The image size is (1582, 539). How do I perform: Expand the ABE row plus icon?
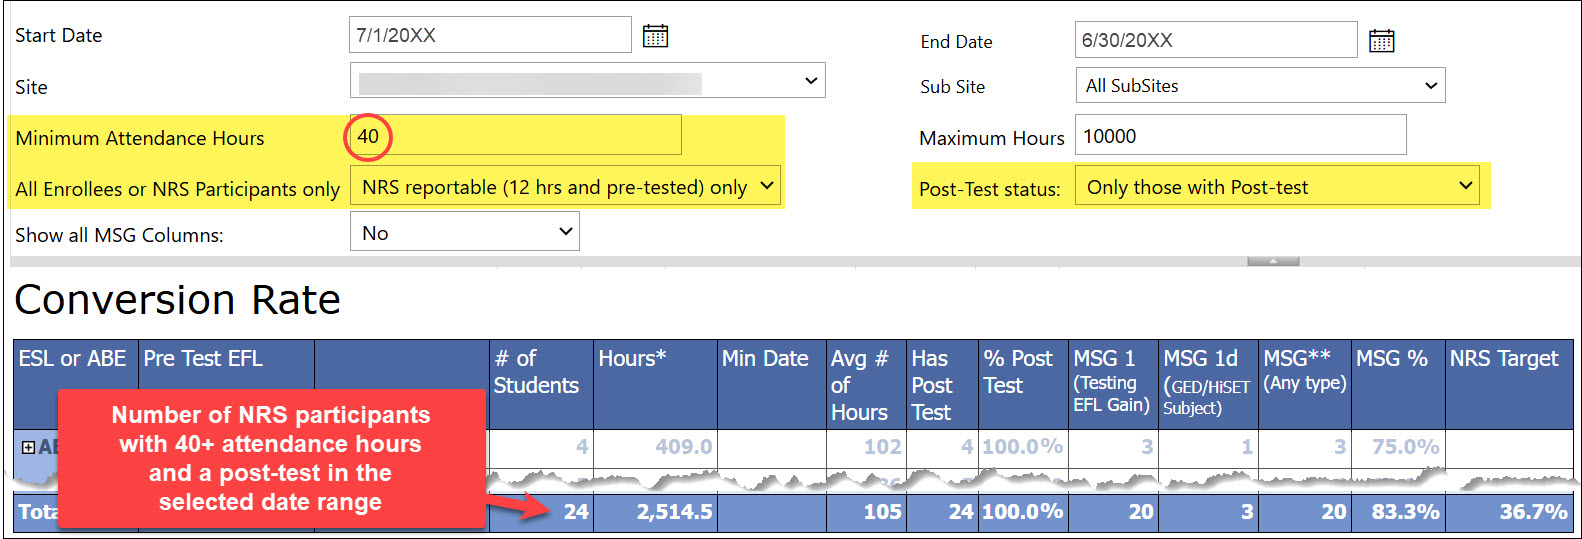pos(28,447)
